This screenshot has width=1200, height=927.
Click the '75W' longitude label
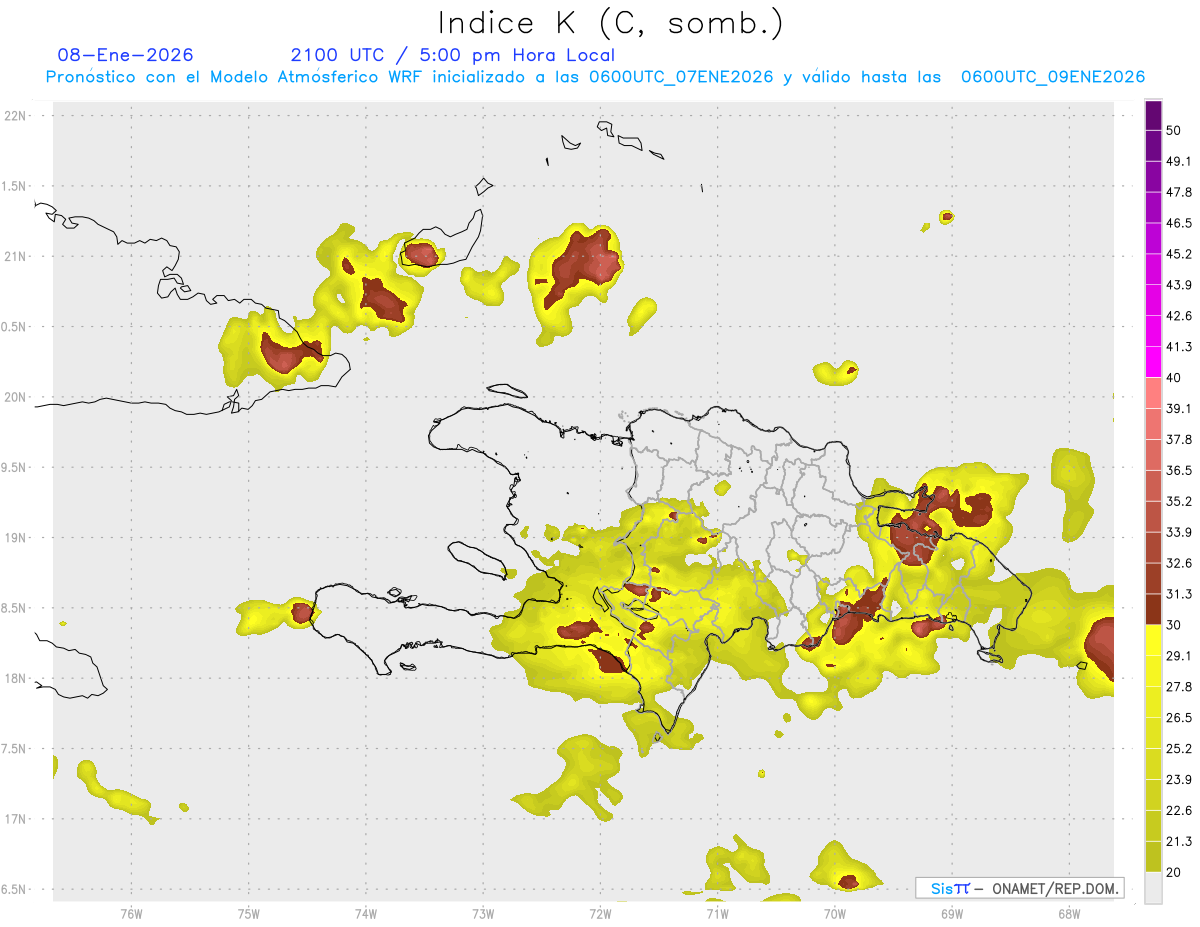248,914
